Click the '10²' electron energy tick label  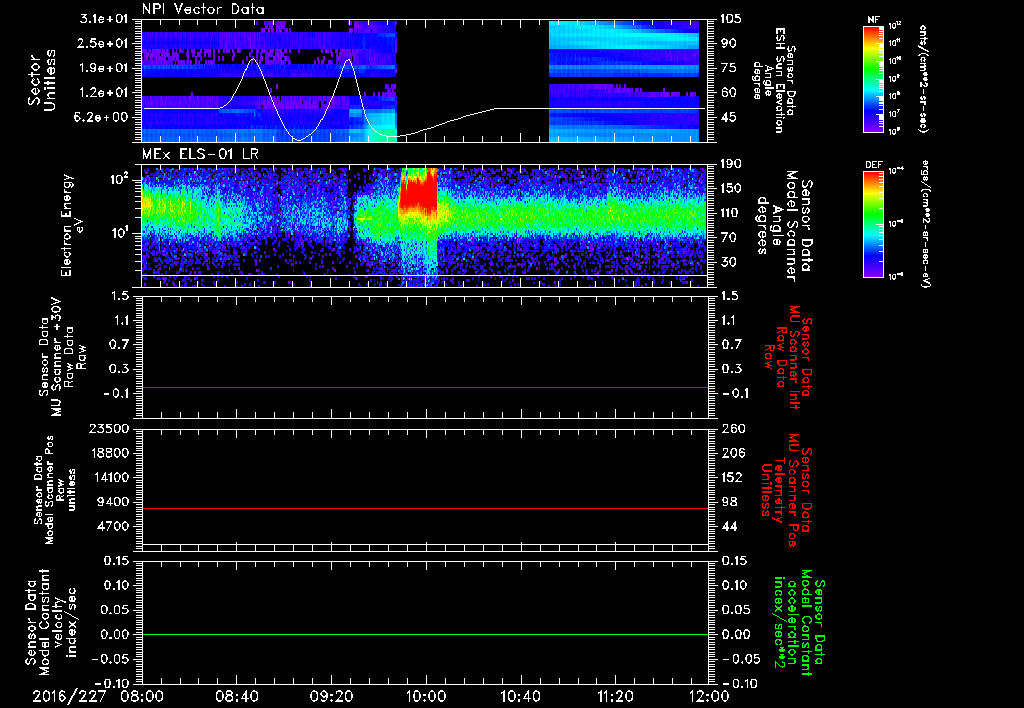[120, 180]
